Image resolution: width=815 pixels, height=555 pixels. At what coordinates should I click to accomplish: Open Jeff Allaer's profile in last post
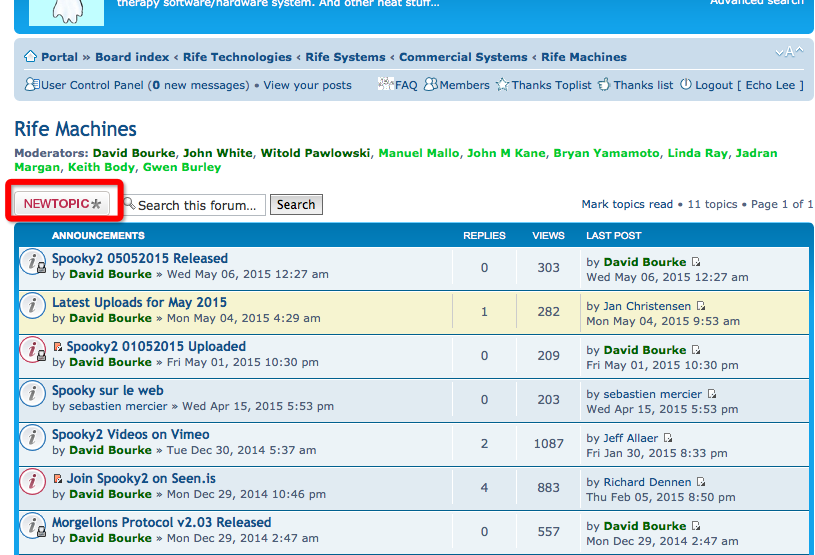pyautogui.click(x=630, y=438)
